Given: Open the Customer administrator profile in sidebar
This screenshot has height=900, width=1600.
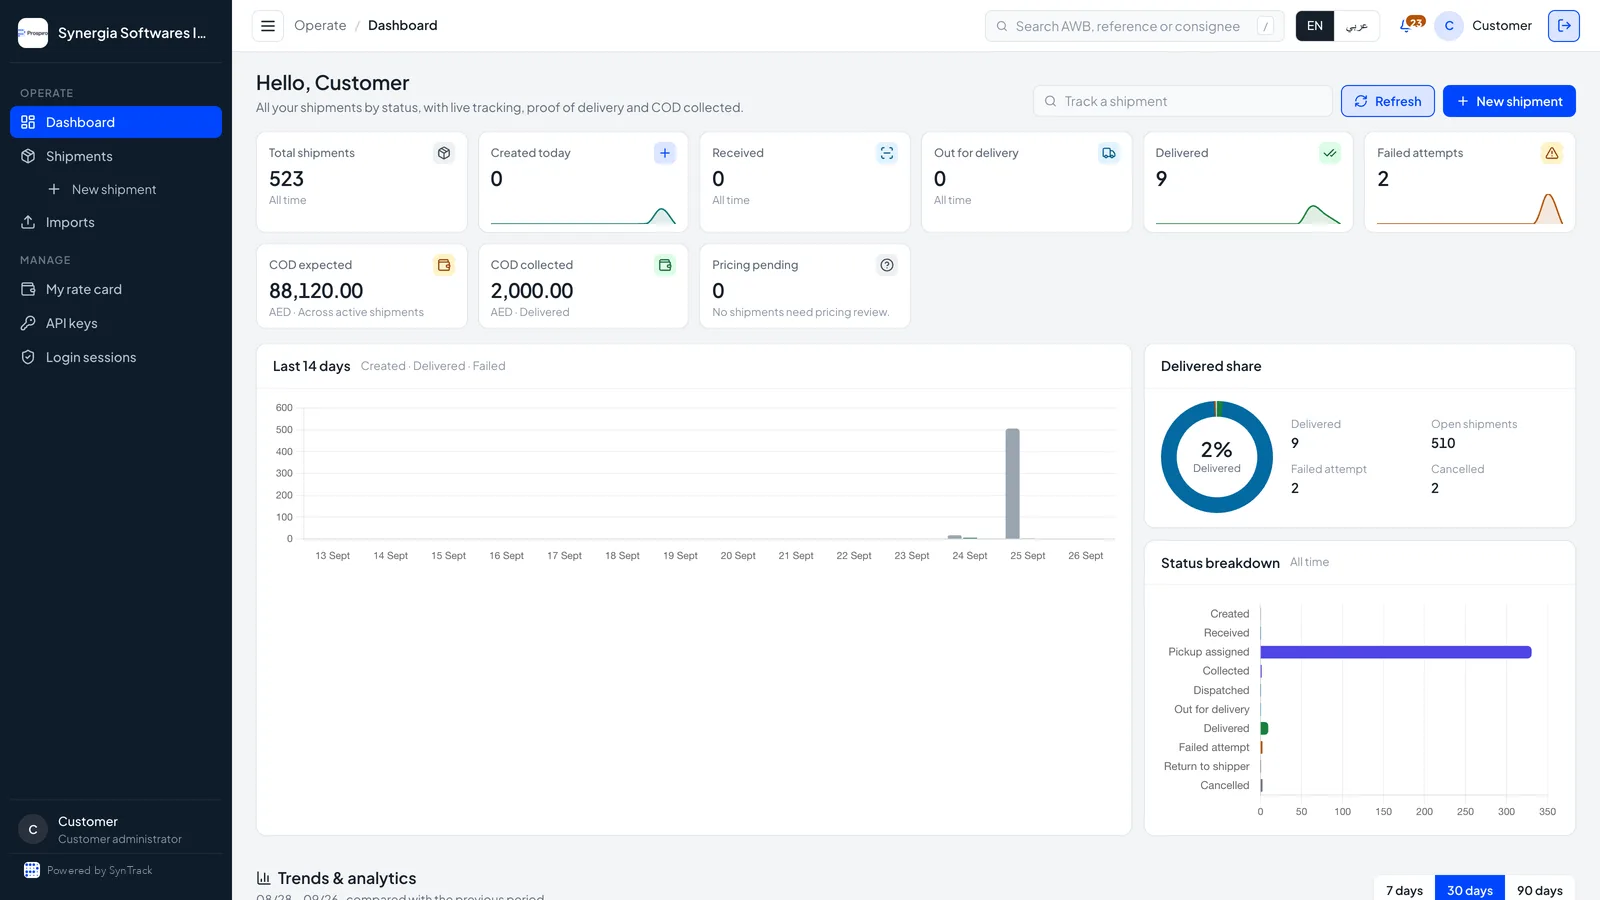Looking at the screenshot, I should [x=116, y=830].
